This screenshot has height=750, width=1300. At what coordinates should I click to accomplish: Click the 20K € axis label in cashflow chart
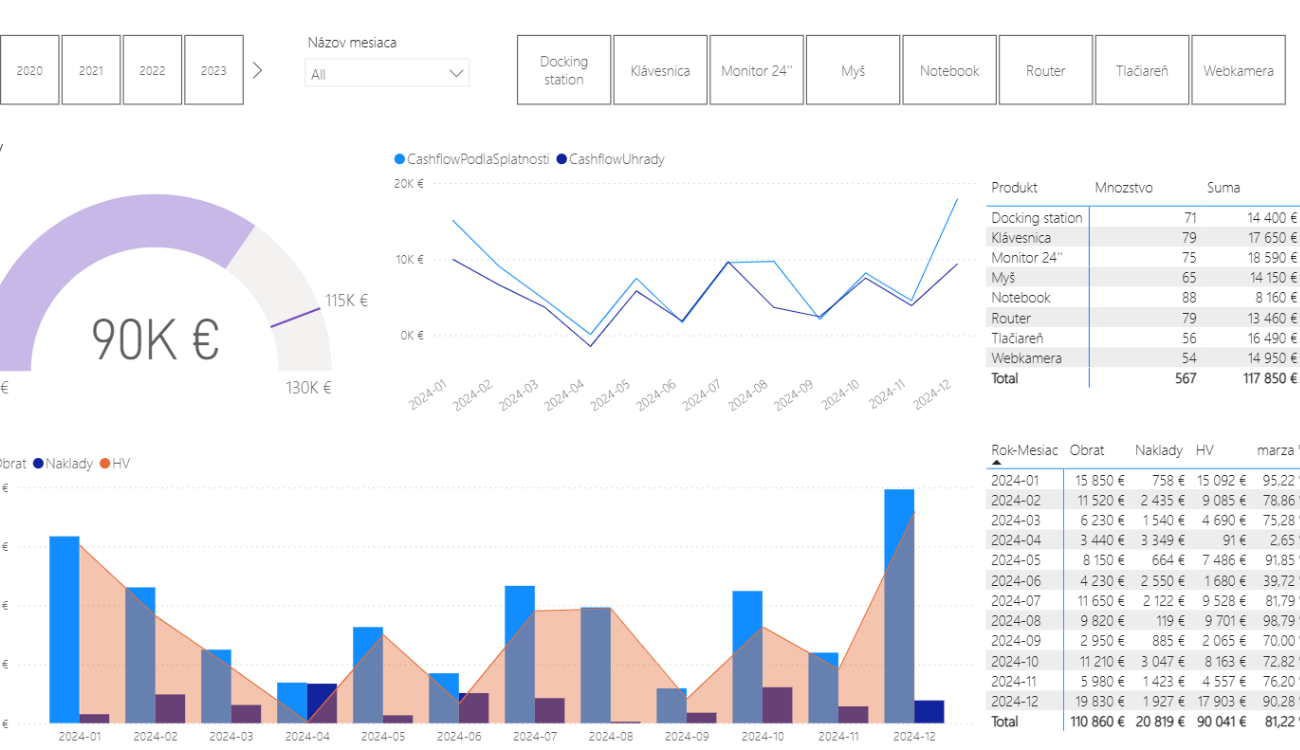[408, 184]
